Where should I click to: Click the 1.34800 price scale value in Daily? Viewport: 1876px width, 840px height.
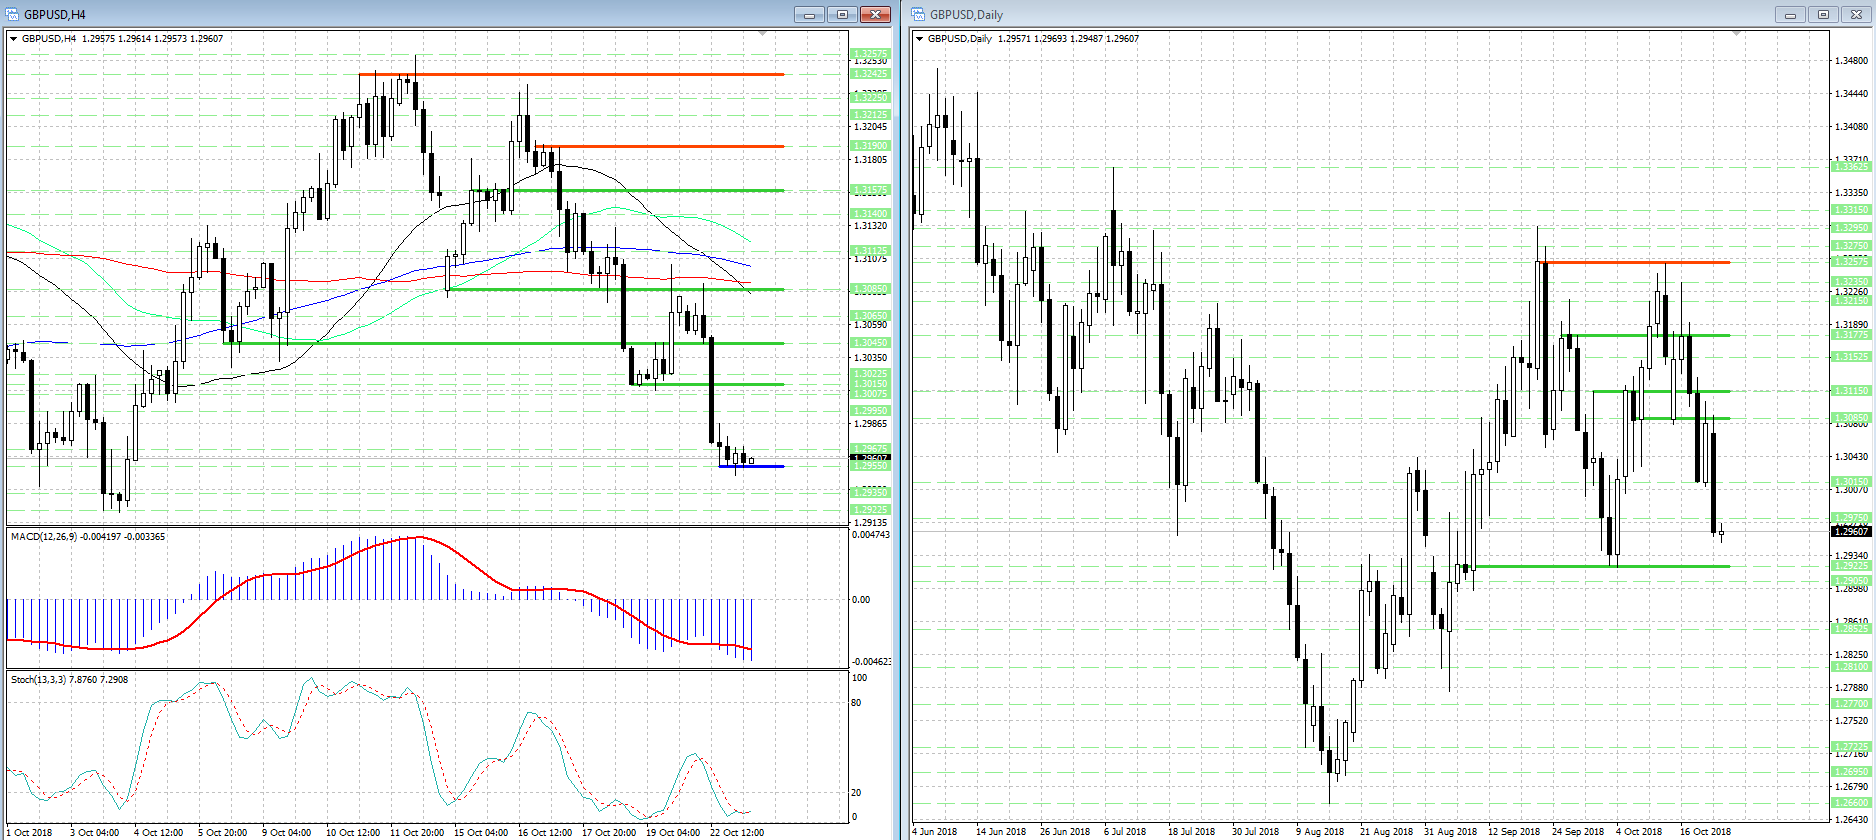point(1851,61)
